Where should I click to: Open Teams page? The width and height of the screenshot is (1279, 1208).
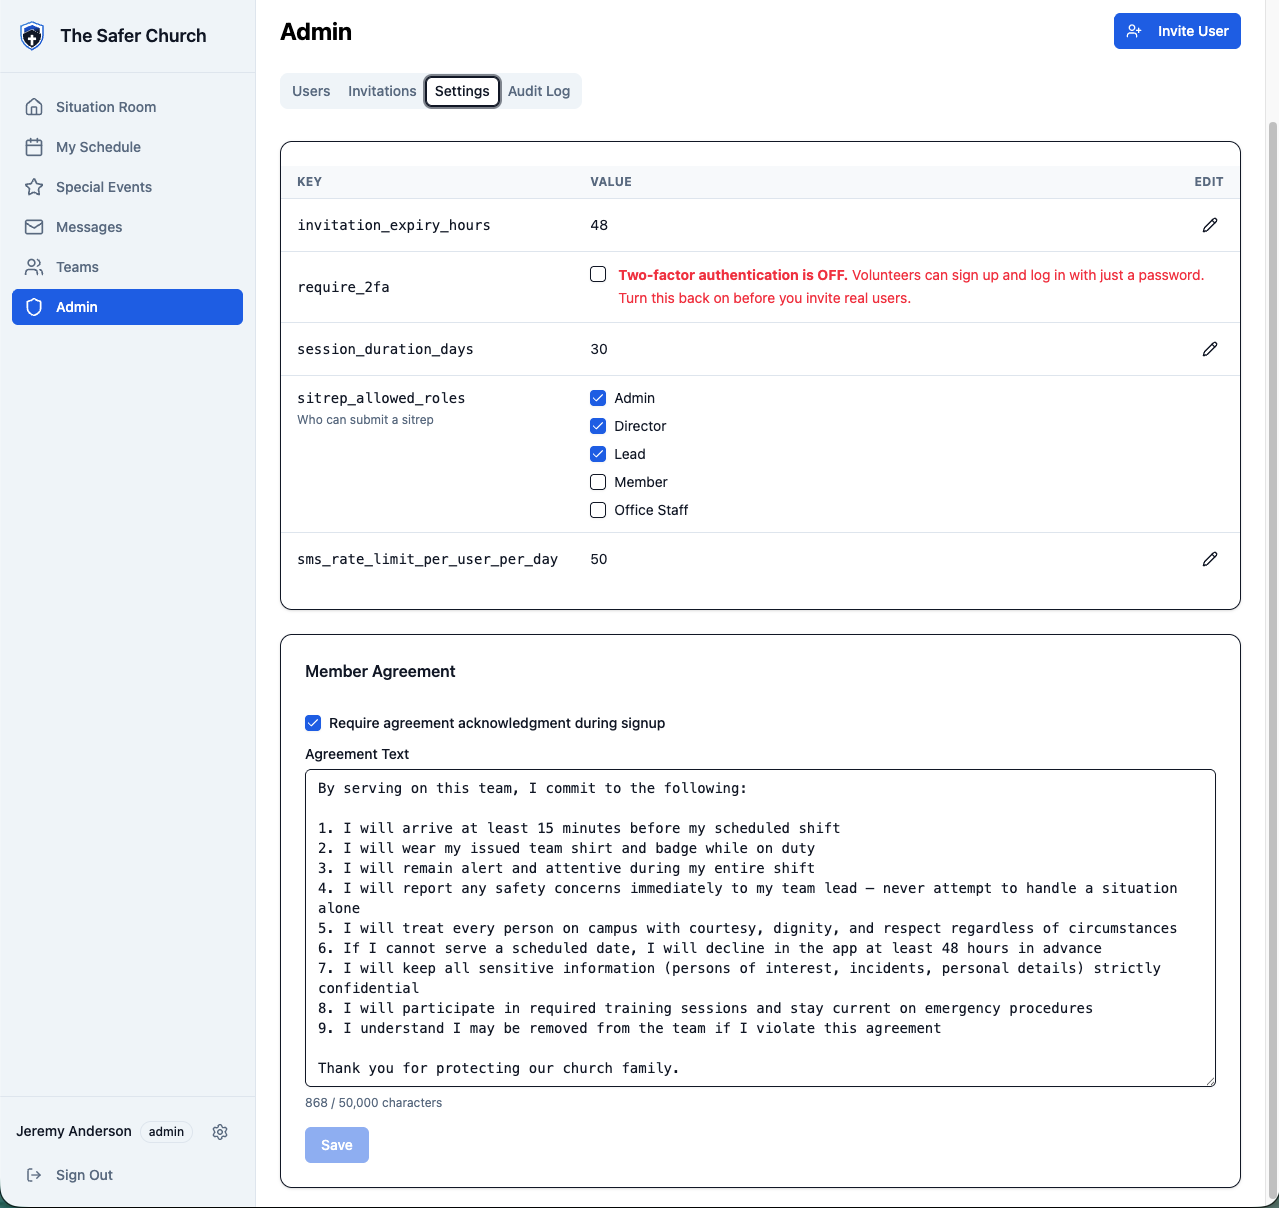pos(127,267)
